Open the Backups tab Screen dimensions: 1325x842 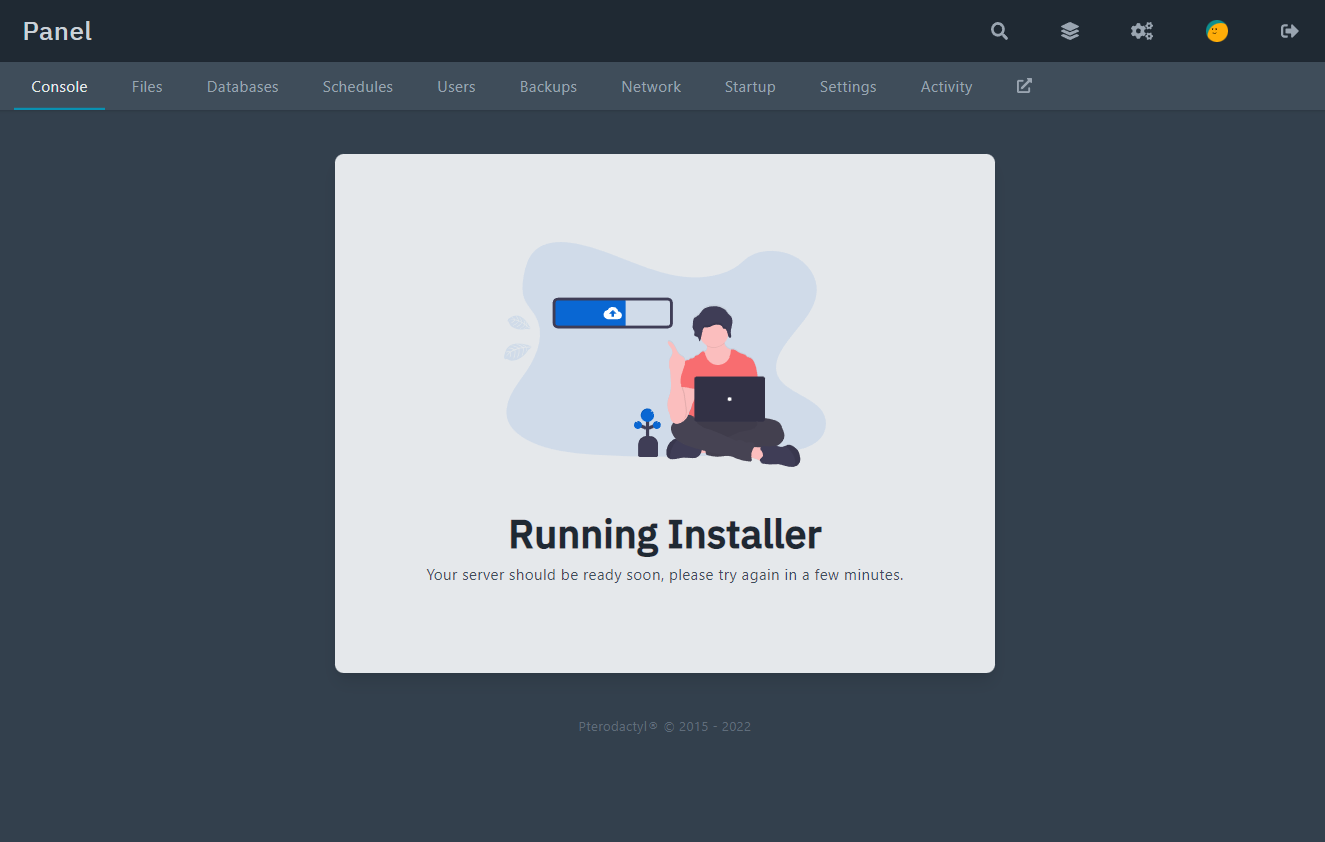548,86
